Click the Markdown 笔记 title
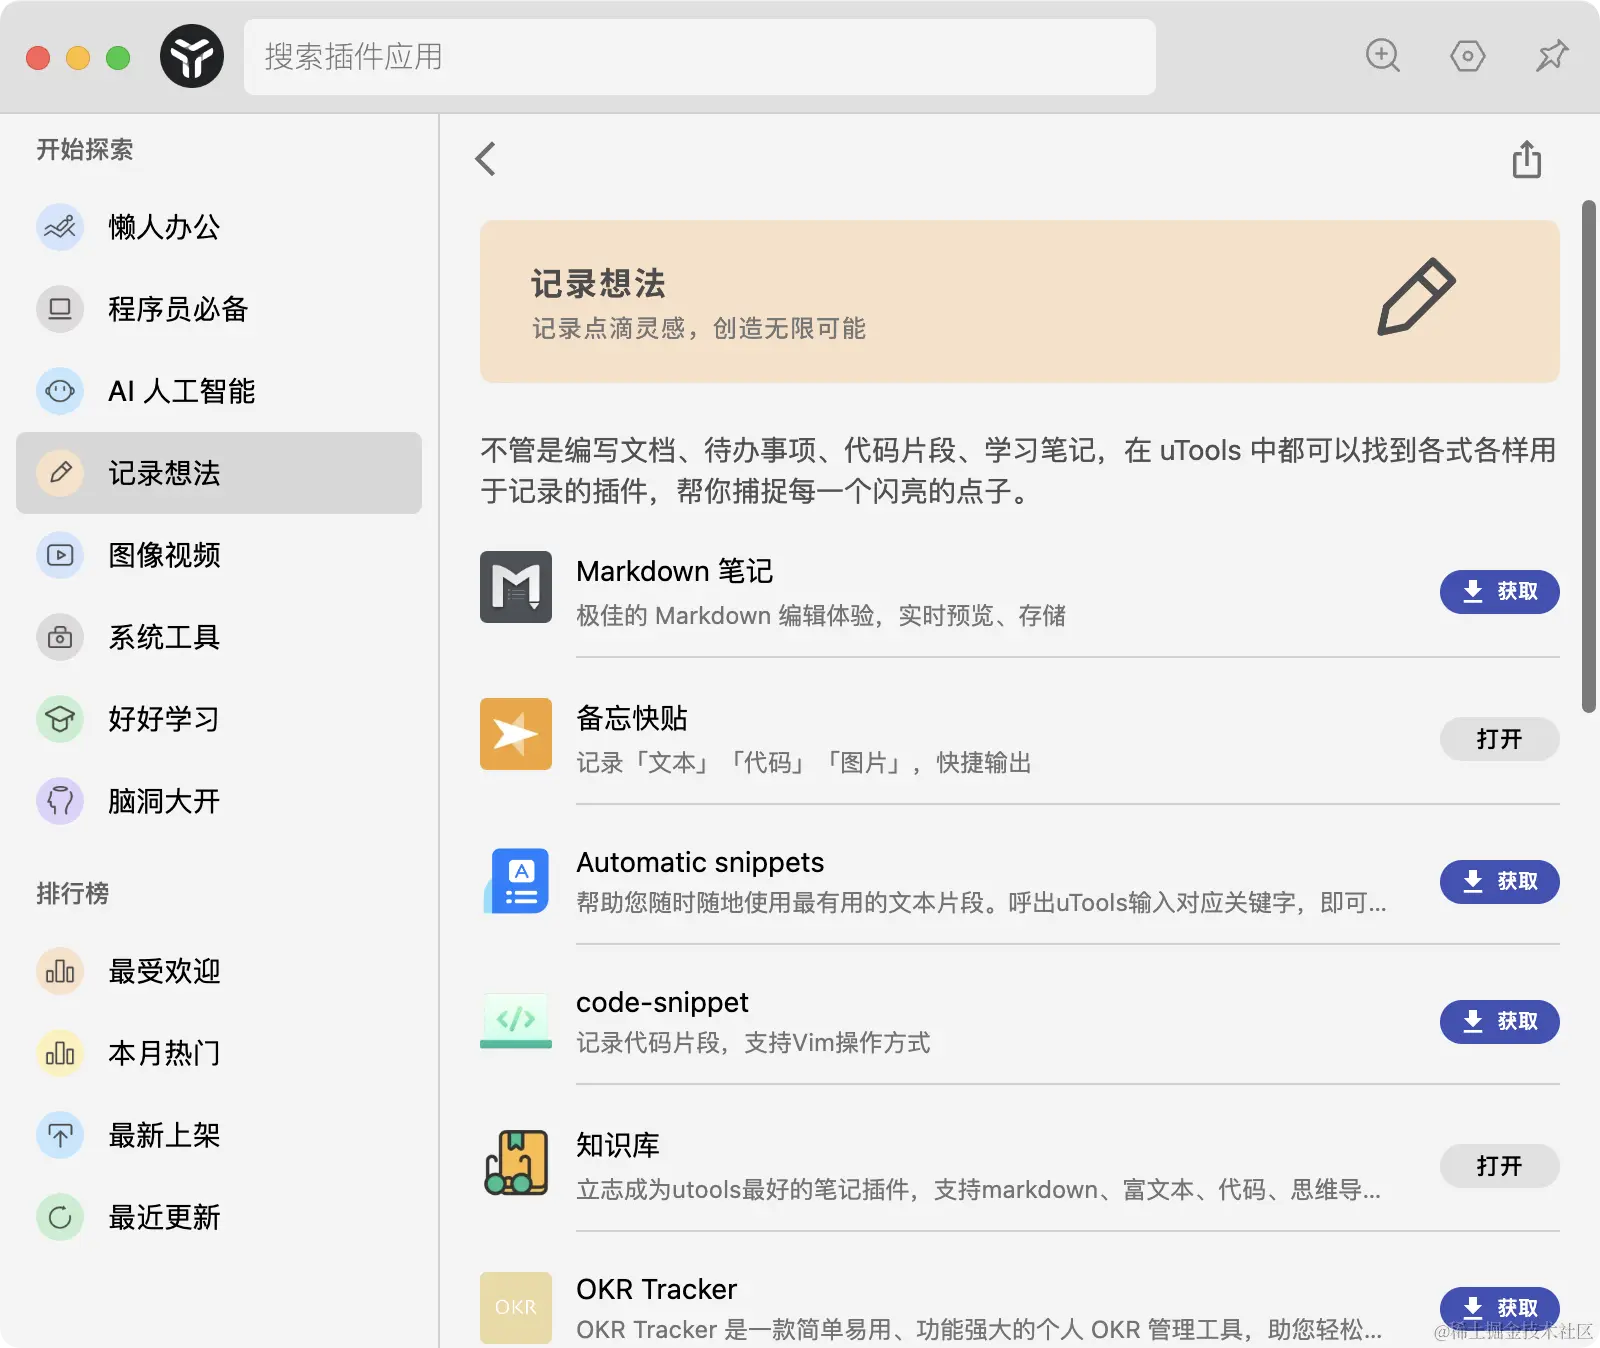The image size is (1600, 1348). (x=675, y=571)
